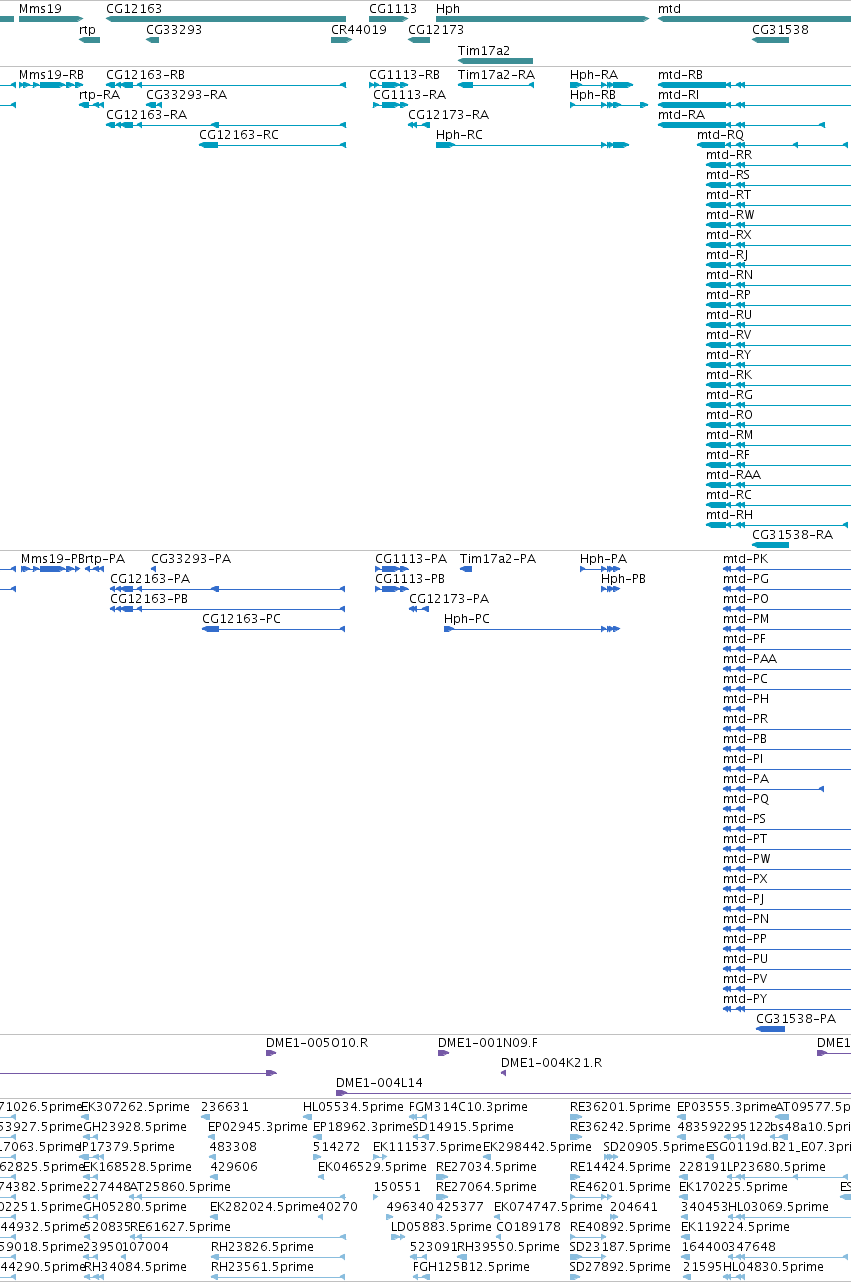Image resolution: width=851 pixels, height=1282 pixels.
Task: Select the CG31538 gene at top right
Action: [x=770, y=40]
